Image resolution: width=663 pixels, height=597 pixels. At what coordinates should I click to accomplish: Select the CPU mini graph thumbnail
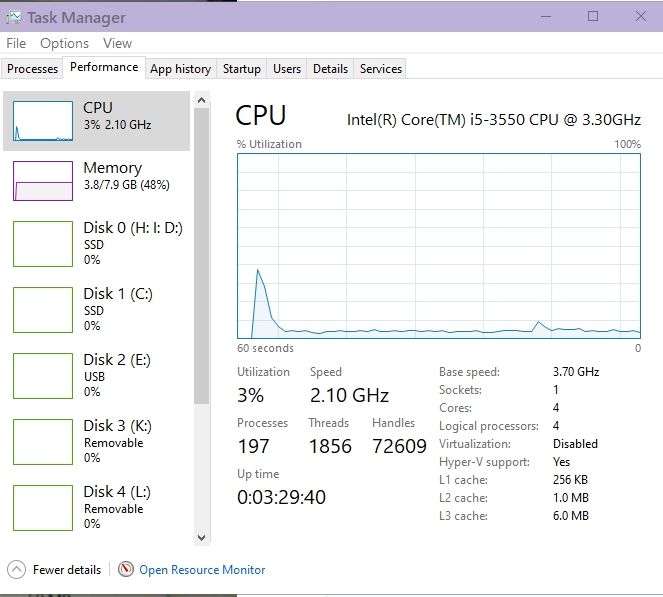pyautogui.click(x=43, y=121)
